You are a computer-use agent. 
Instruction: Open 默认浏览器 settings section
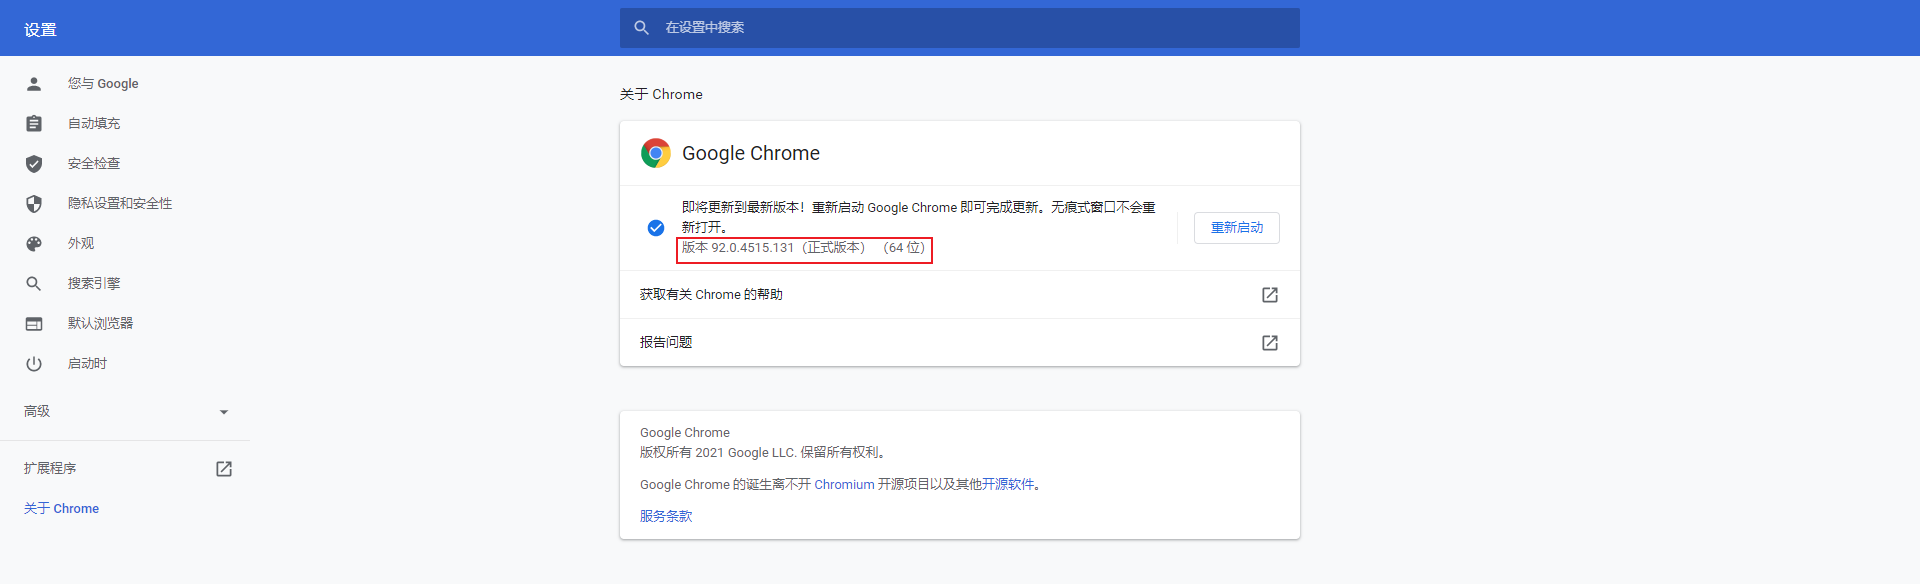click(x=100, y=324)
